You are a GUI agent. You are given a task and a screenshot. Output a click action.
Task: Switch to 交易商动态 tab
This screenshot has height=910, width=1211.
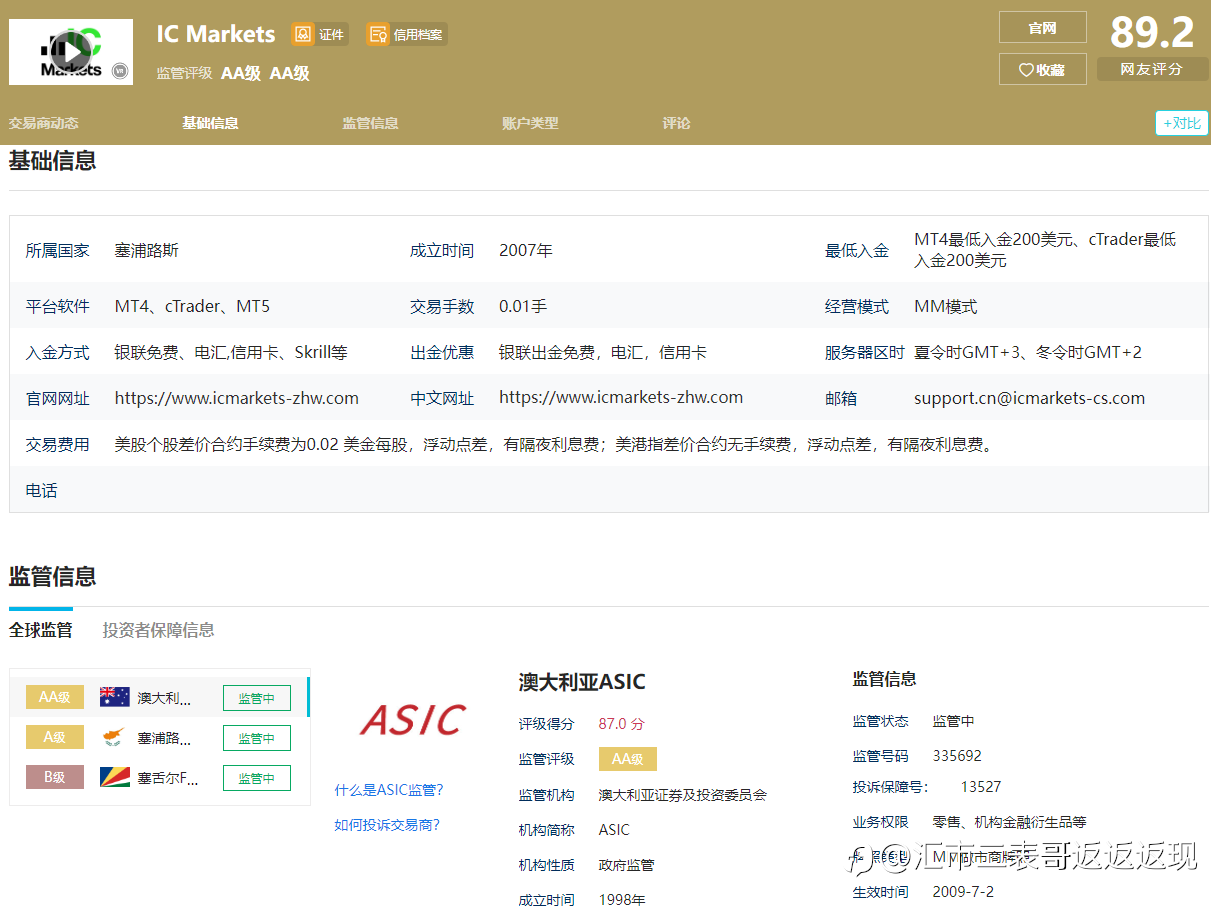coord(44,123)
